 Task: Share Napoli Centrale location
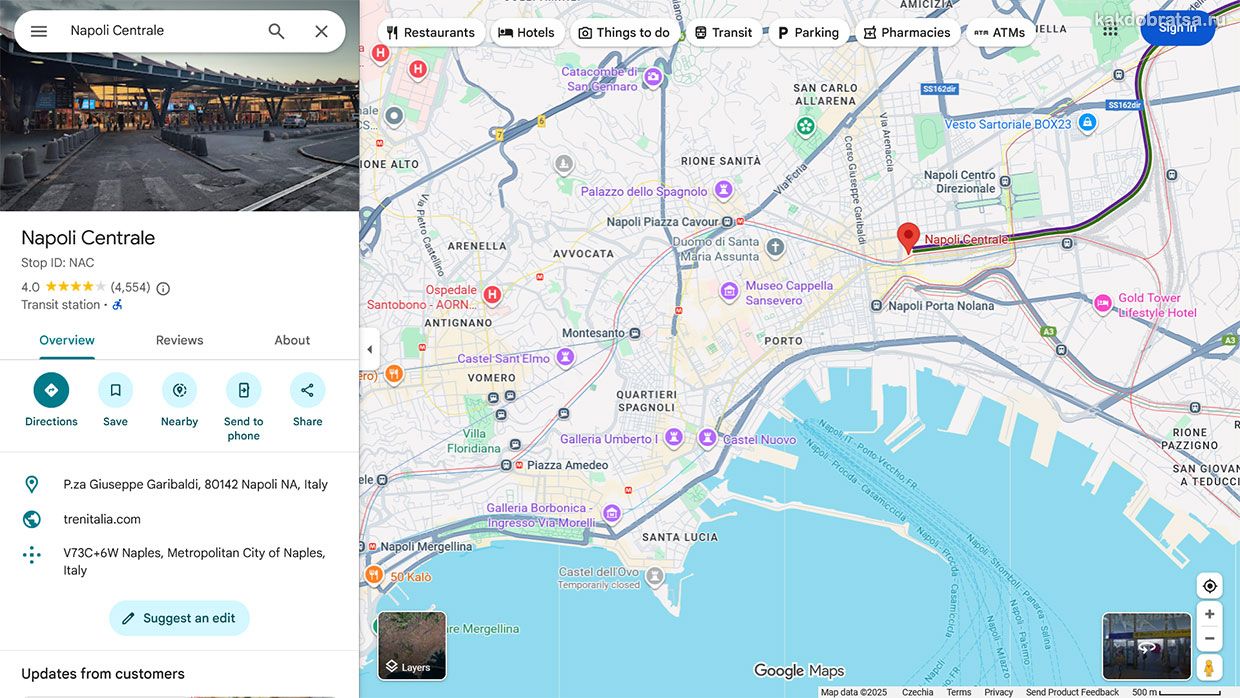307,390
